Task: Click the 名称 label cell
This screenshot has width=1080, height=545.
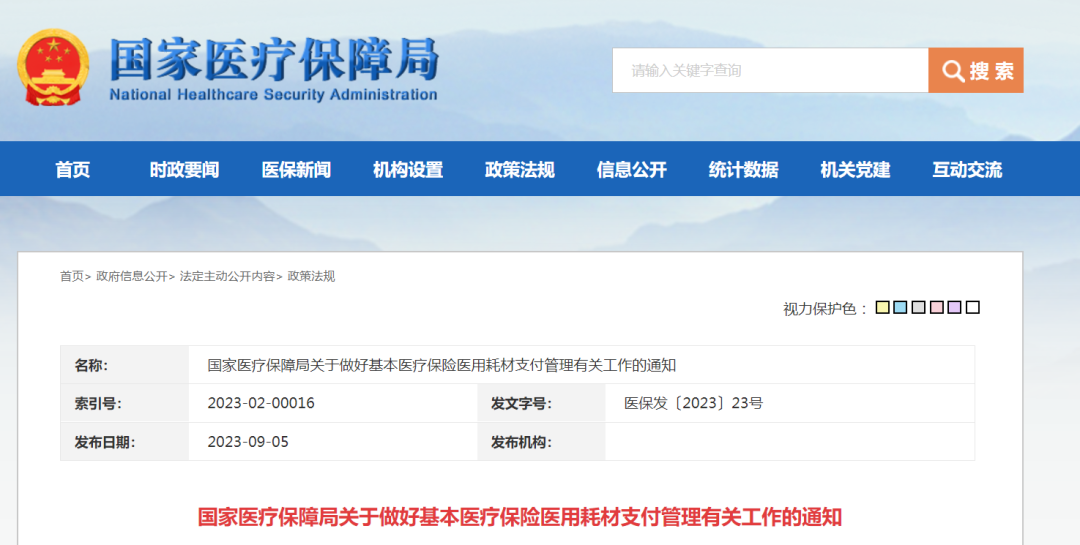Action: (125, 365)
